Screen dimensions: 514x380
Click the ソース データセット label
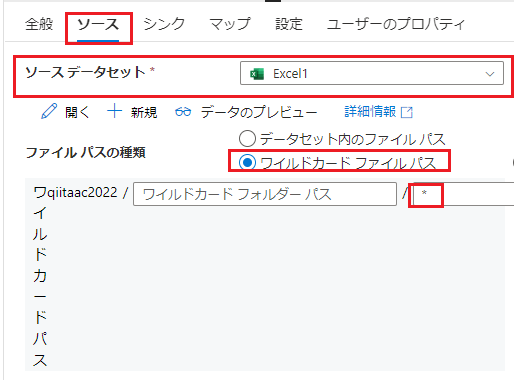point(85,72)
